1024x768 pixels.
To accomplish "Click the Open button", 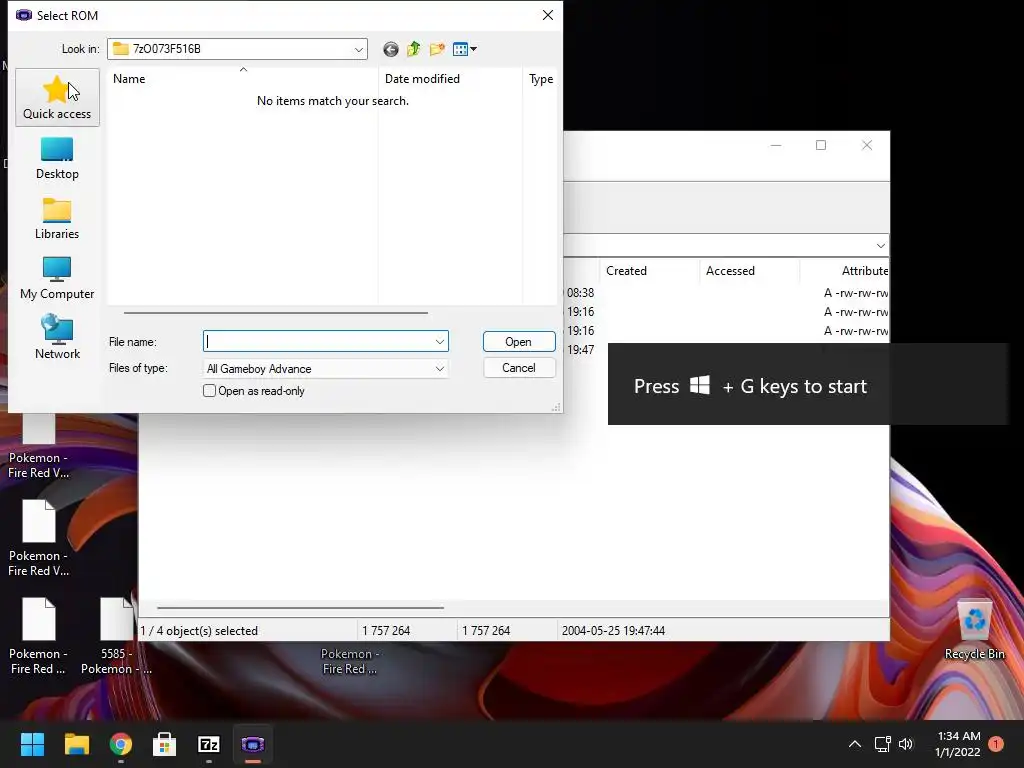I will (x=519, y=342).
